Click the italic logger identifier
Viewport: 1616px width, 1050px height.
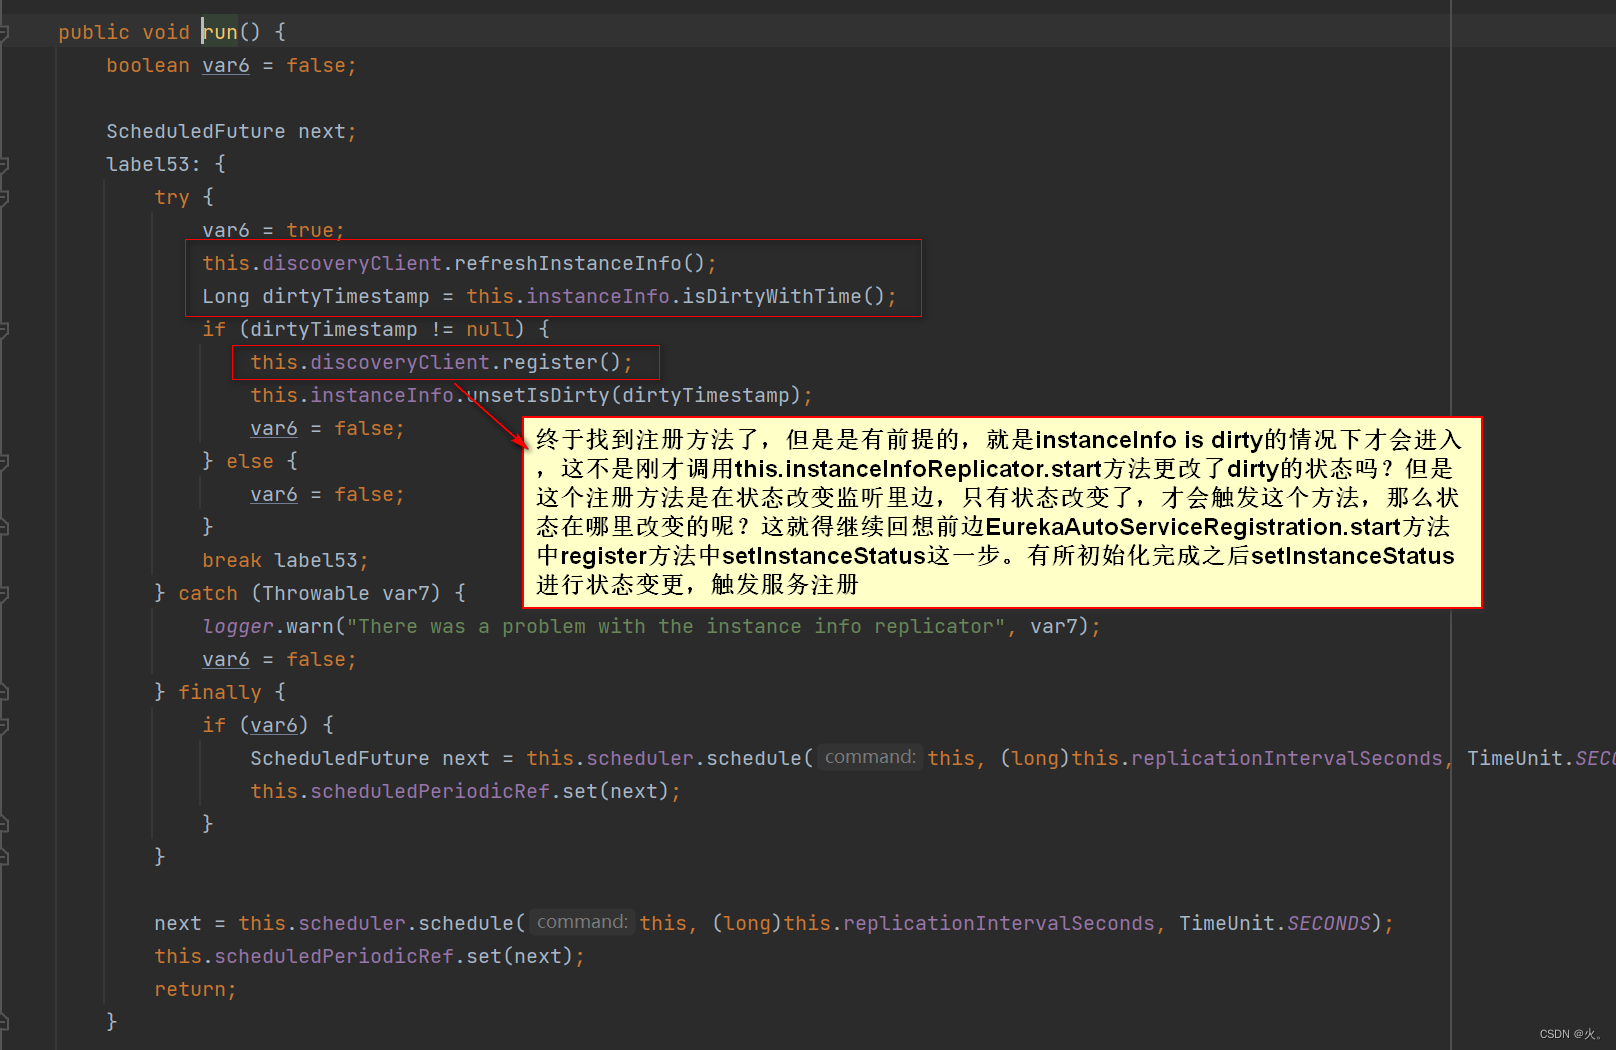238,626
